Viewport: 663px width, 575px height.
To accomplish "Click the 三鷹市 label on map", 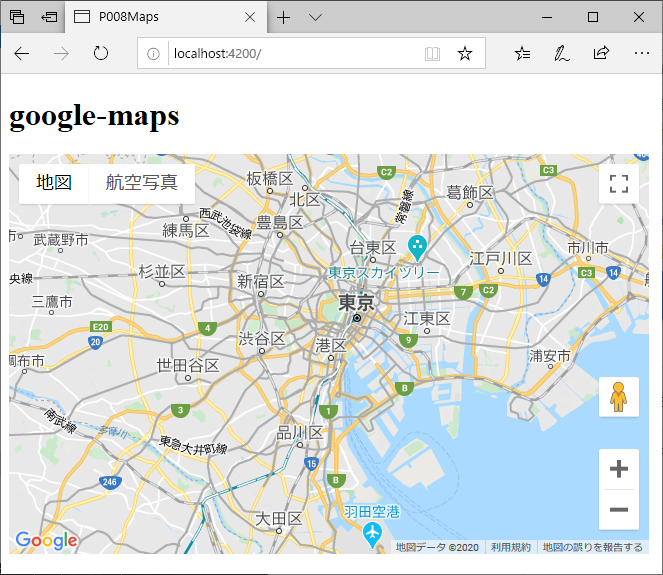I will [x=52, y=302].
